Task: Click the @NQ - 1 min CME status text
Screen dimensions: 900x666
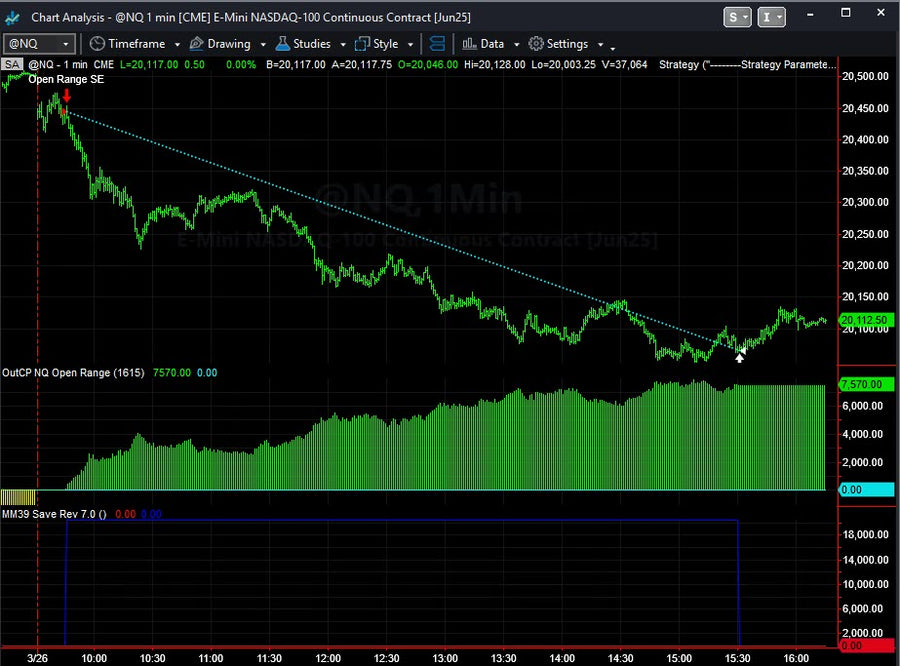Action: pos(71,64)
